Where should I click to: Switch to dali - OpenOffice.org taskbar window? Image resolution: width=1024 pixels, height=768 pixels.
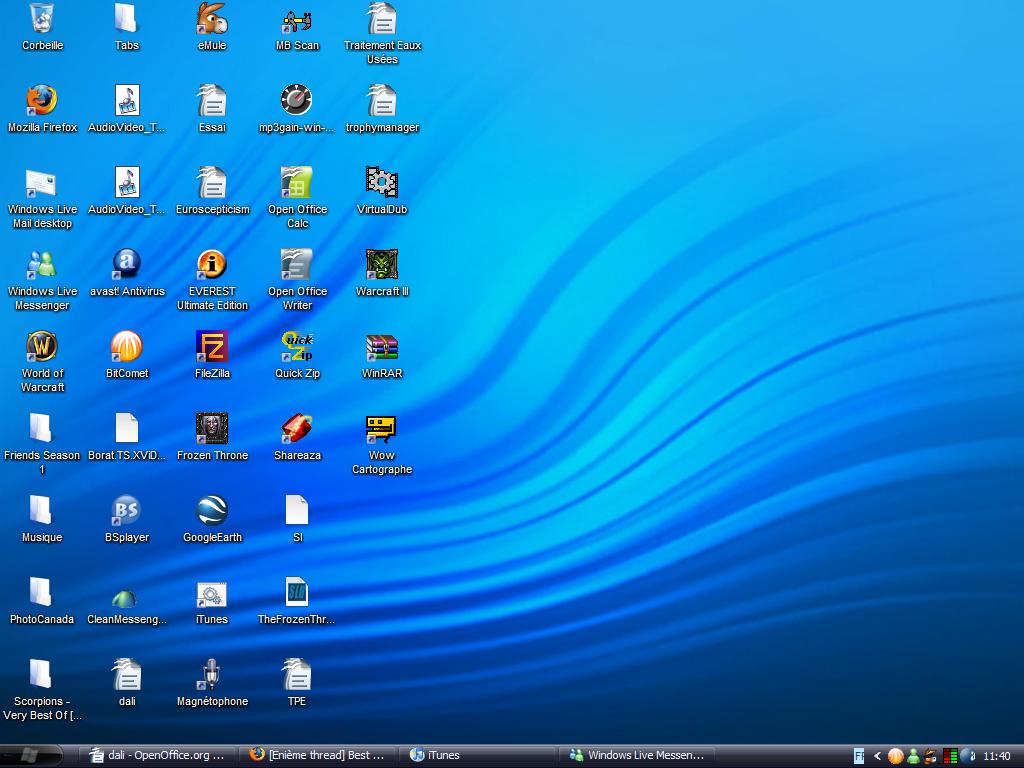coord(156,756)
